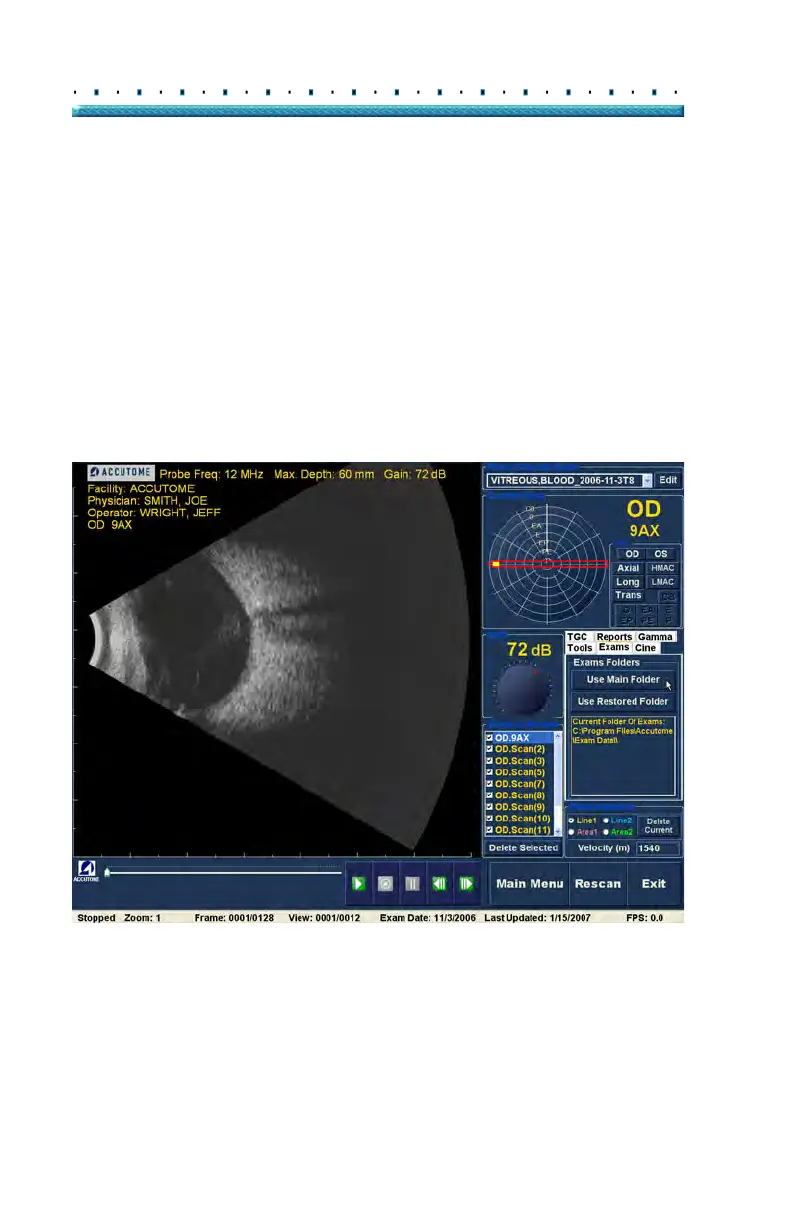
Task: Click the red probe line on the polar diagram
Action: coord(548,565)
